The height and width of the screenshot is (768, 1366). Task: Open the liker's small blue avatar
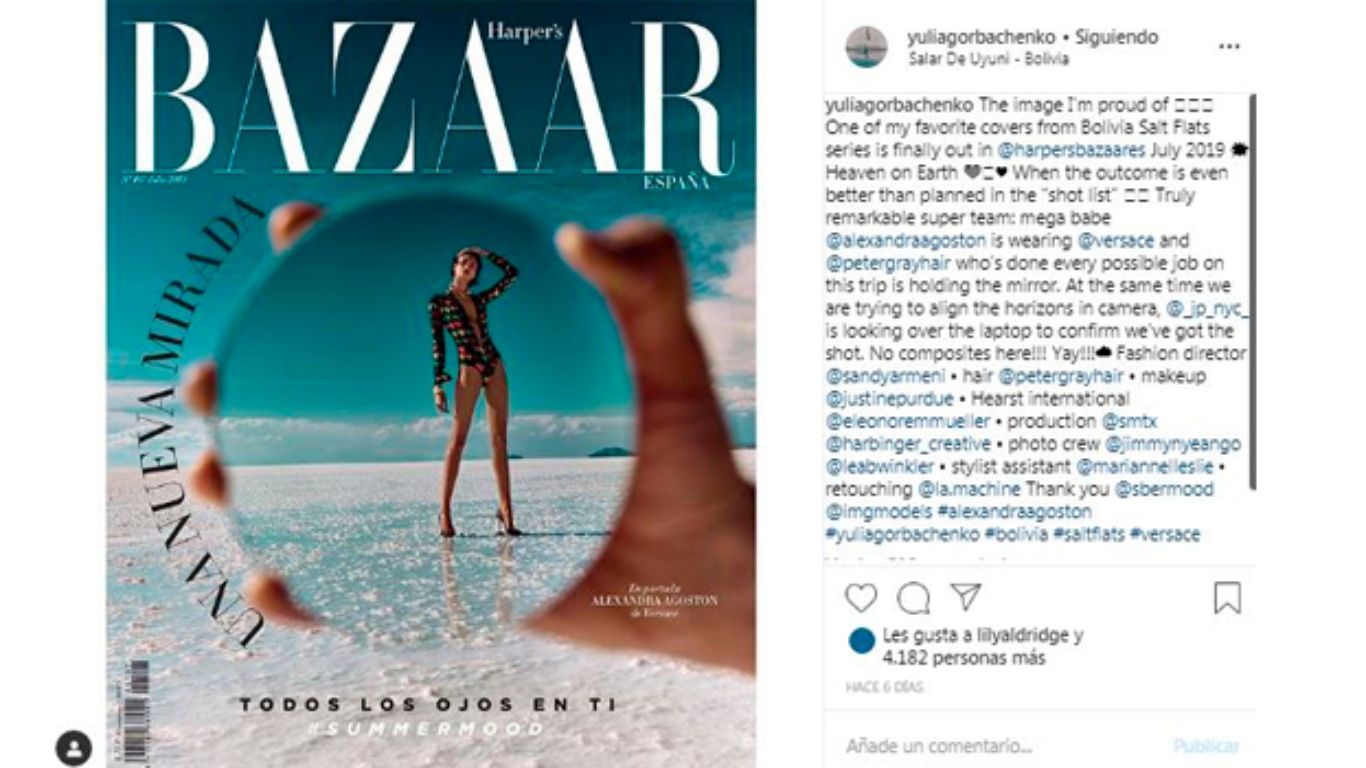861,641
